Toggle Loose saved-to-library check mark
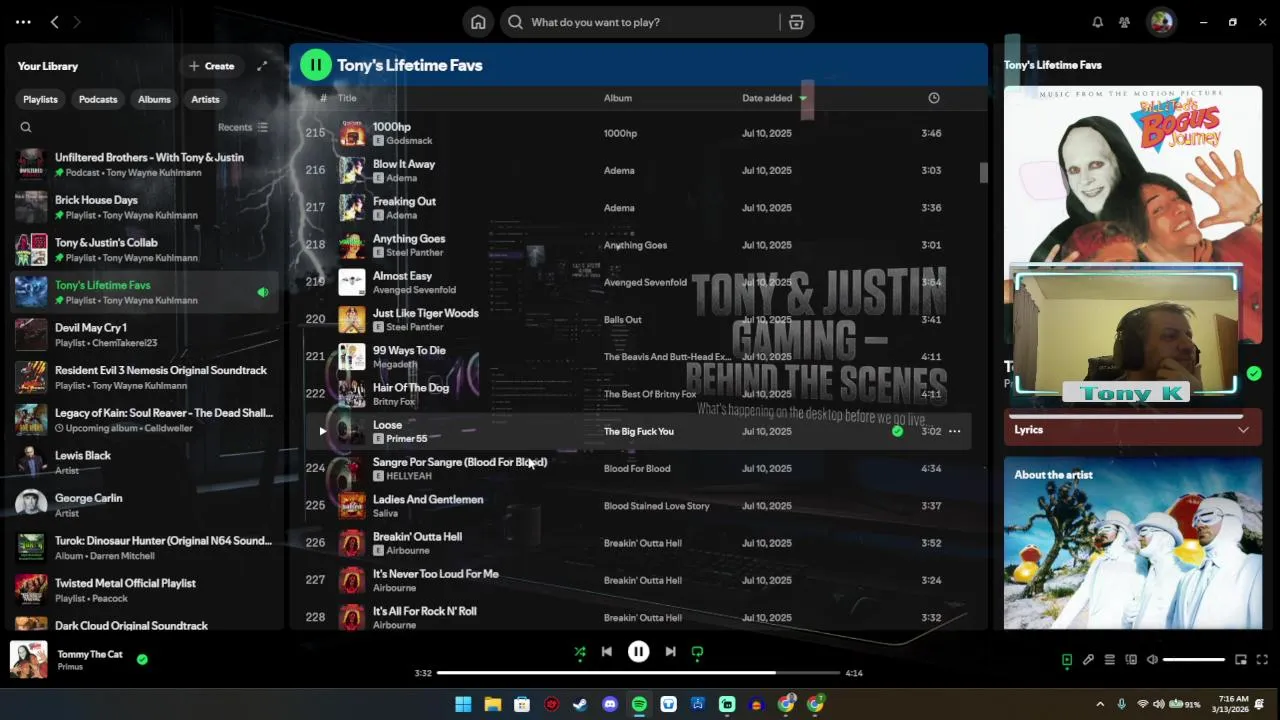 (x=897, y=431)
